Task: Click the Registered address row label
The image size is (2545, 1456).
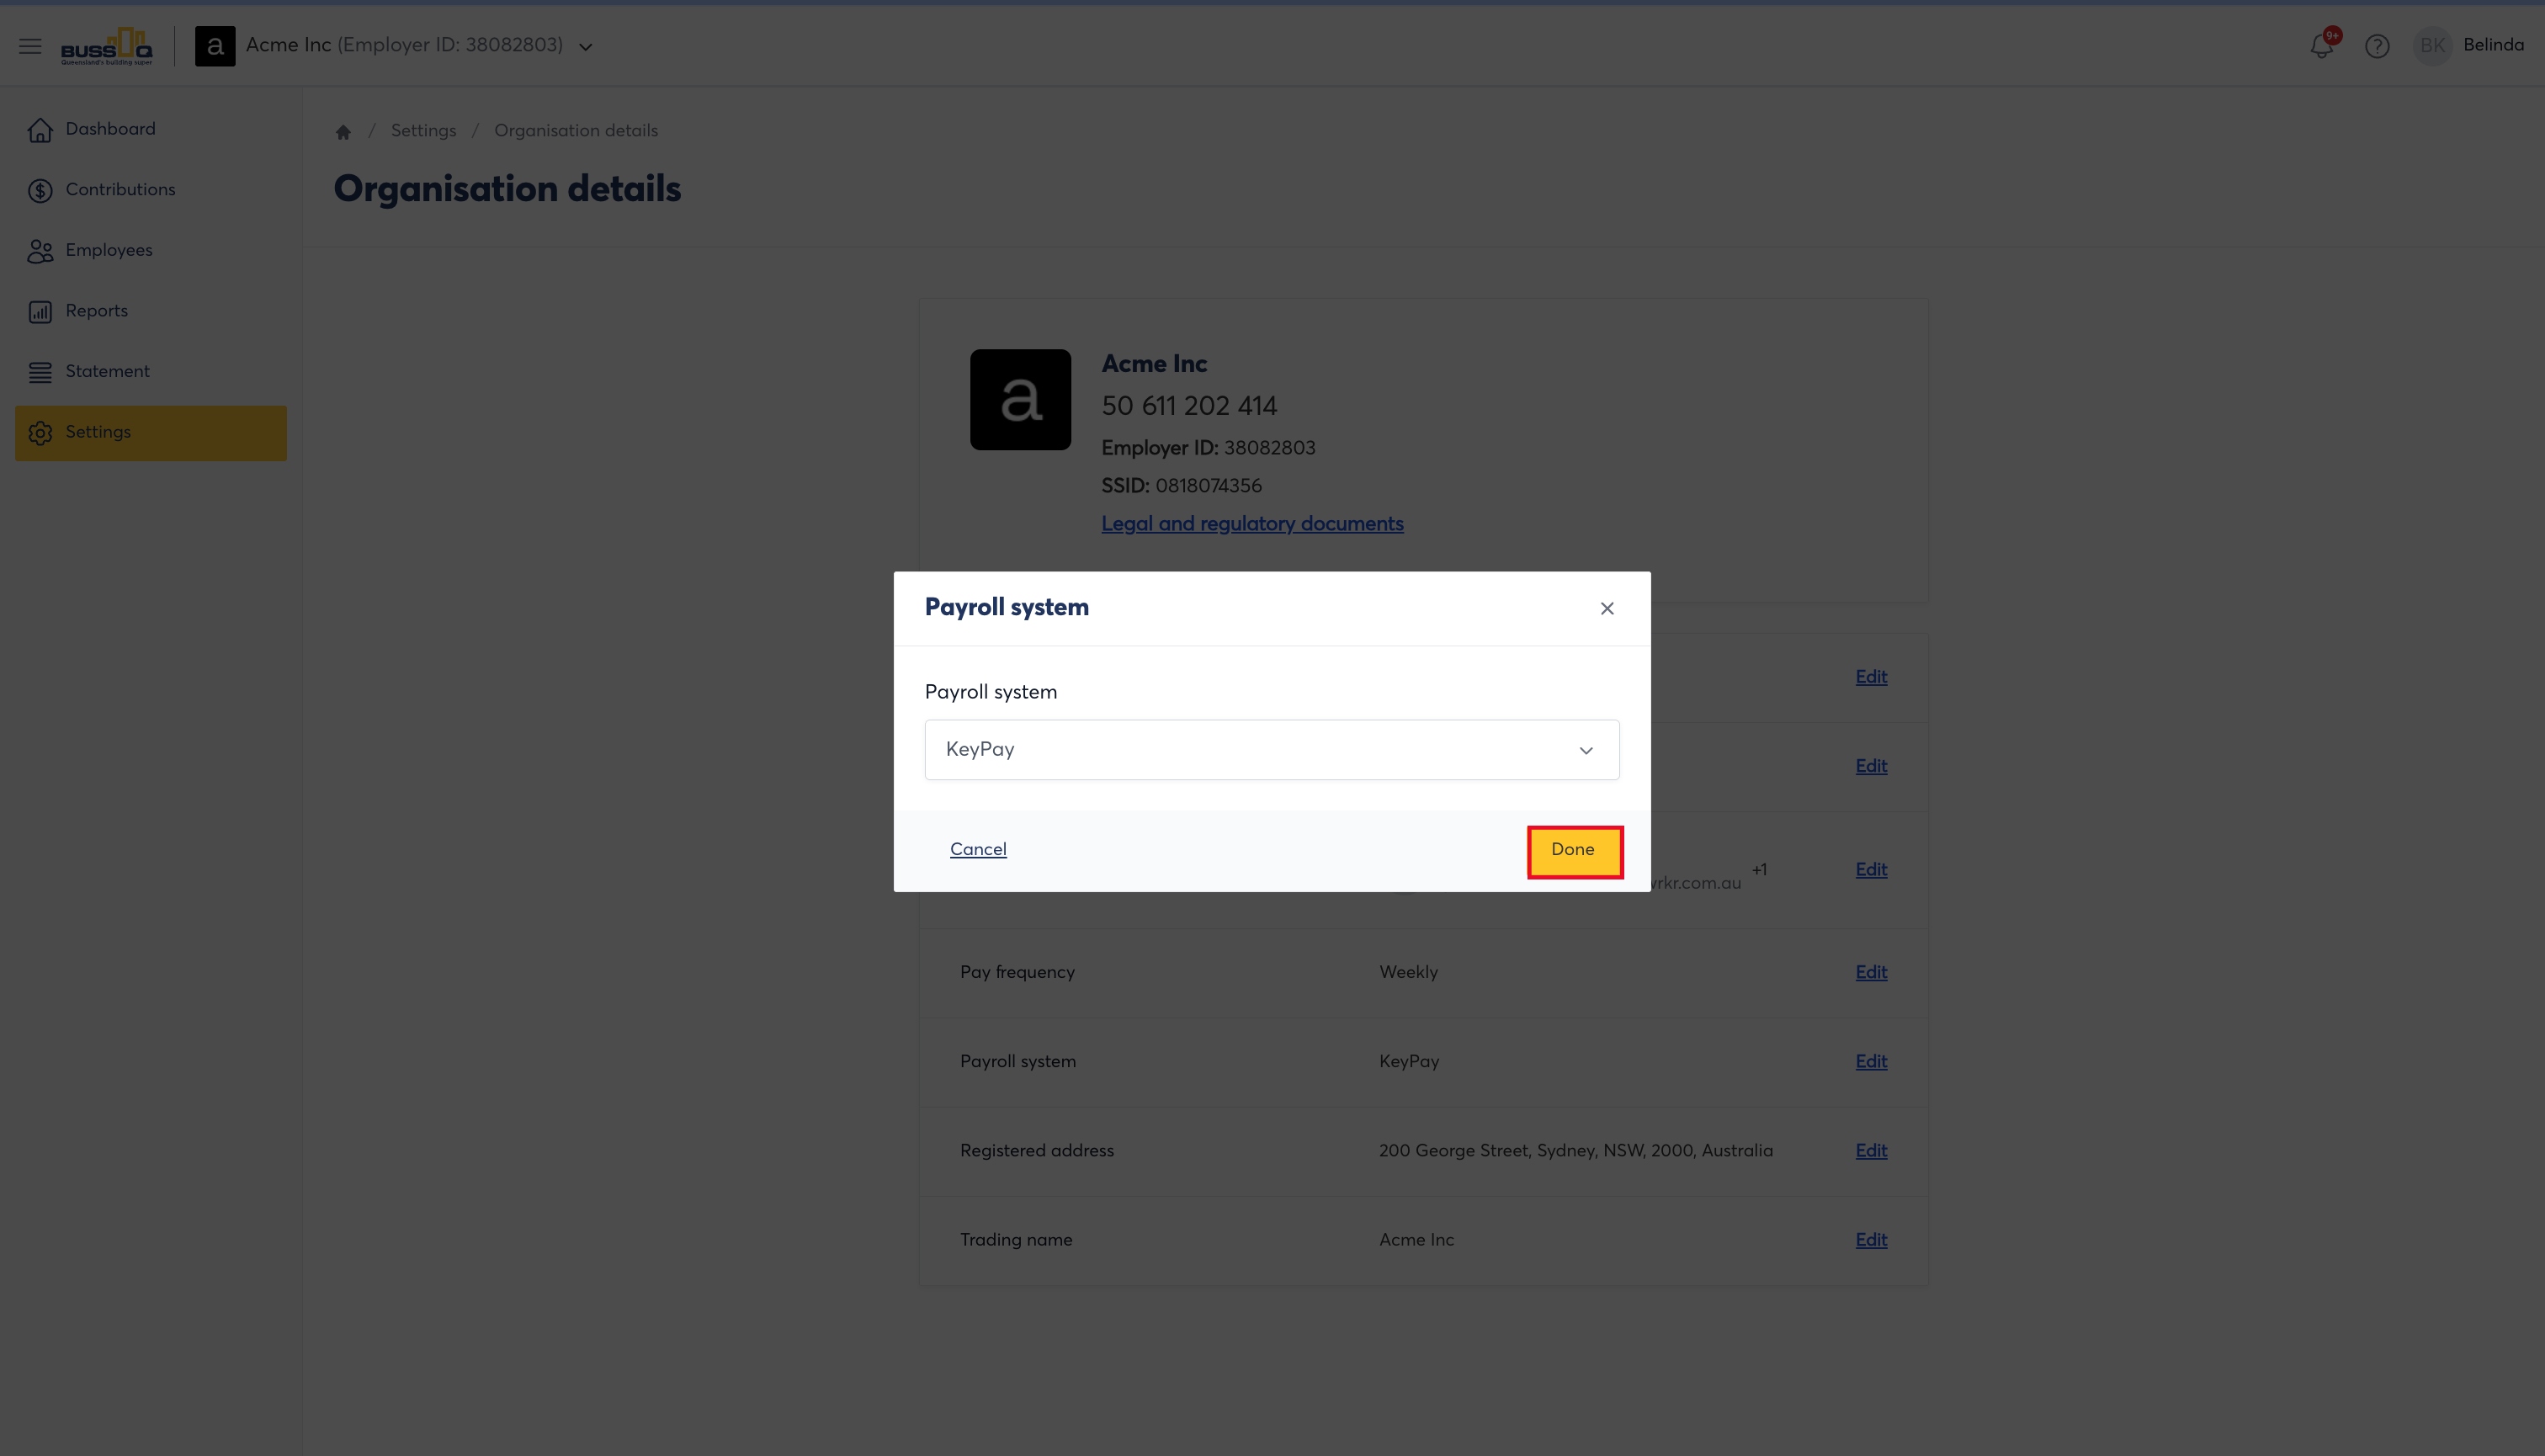Action: tap(1037, 1151)
